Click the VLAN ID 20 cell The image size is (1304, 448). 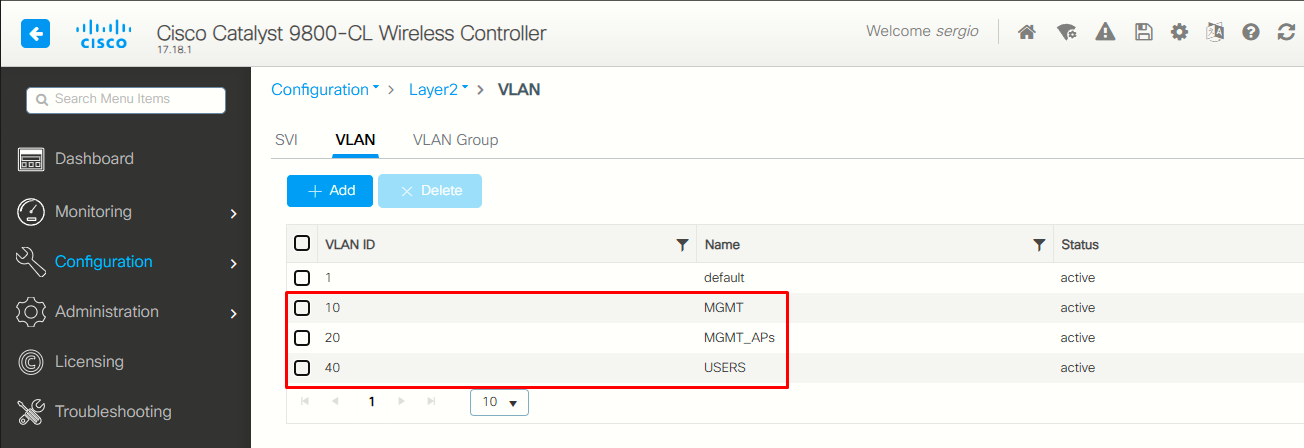[x=332, y=338]
